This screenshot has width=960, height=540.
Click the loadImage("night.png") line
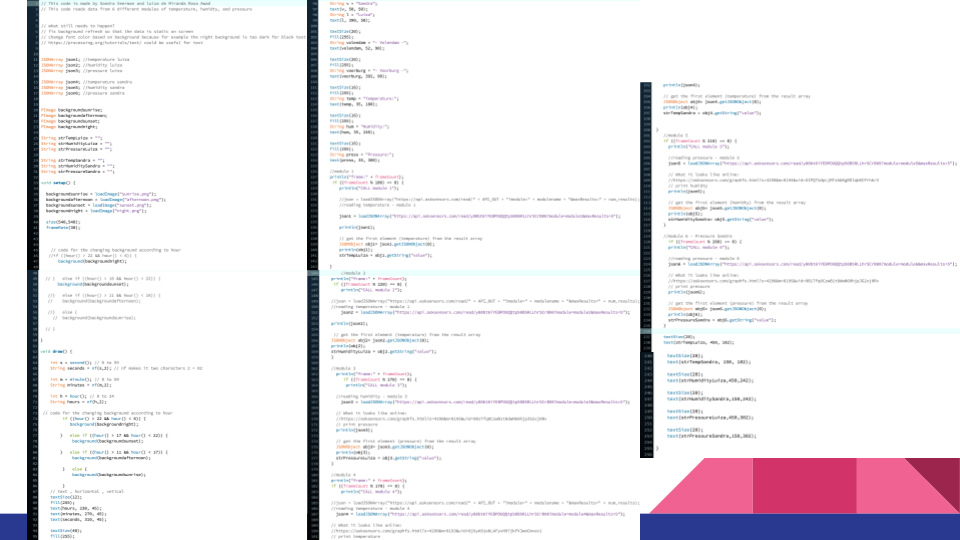96,211
